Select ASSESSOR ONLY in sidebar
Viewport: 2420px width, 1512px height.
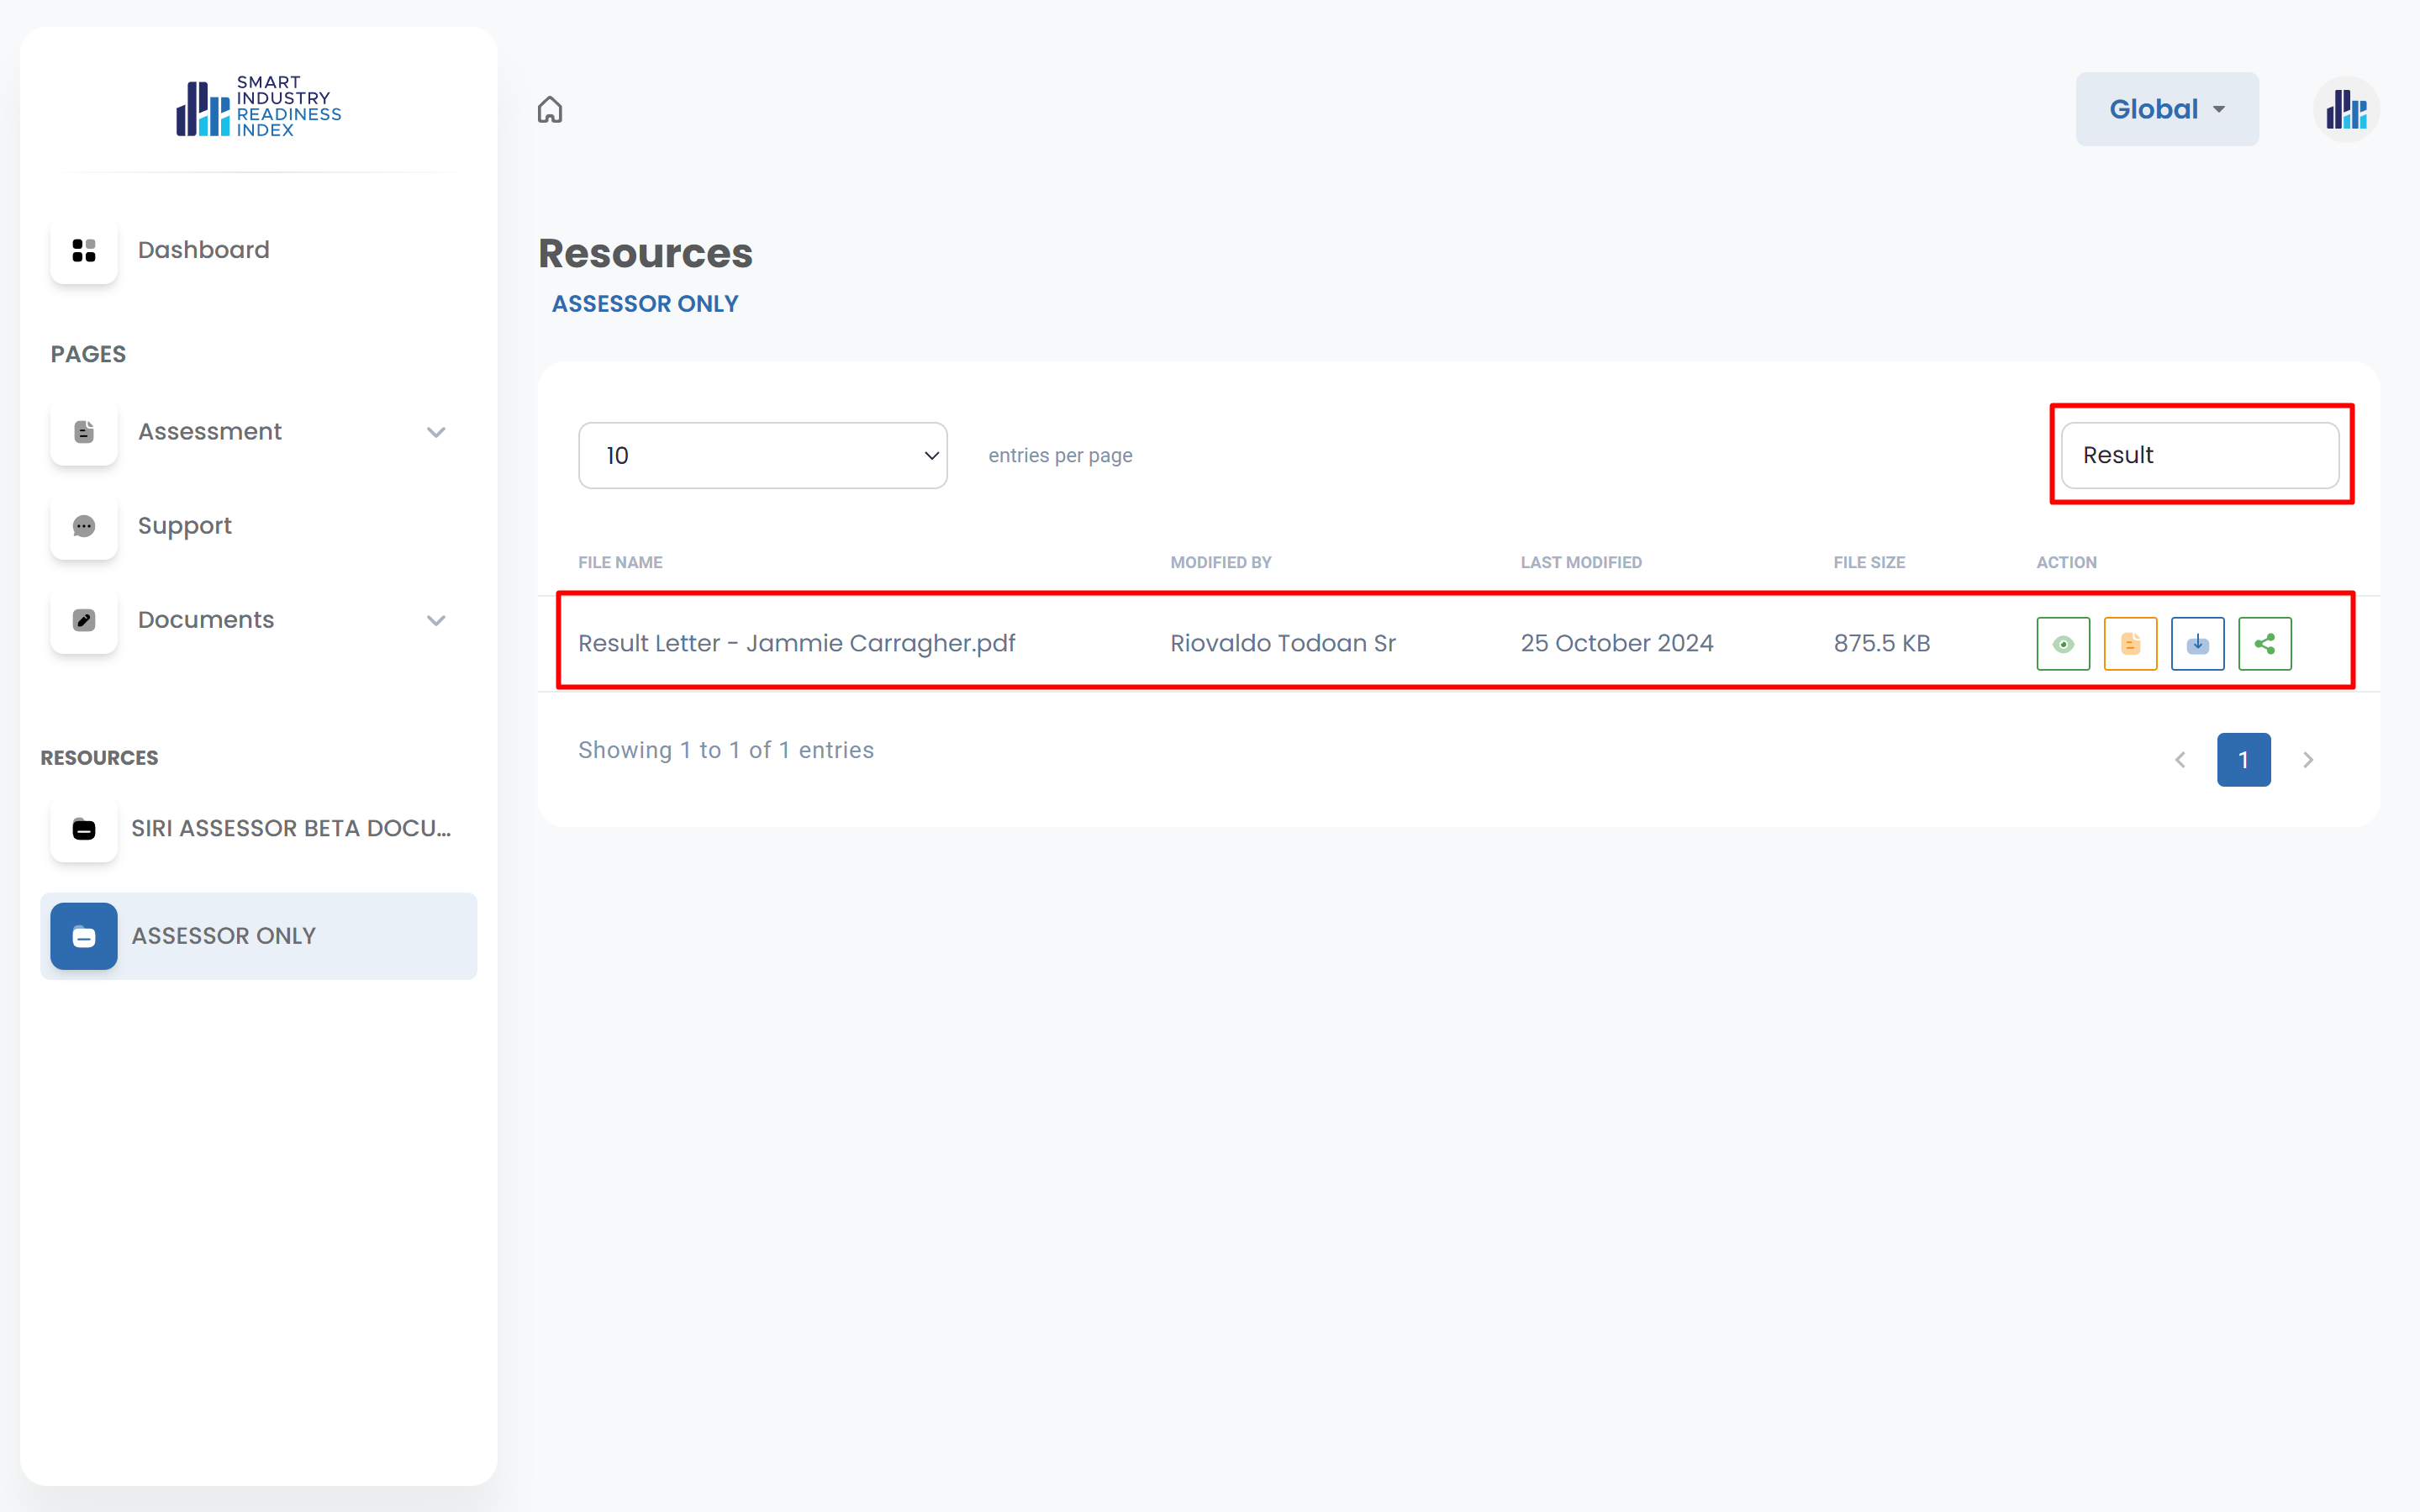click(224, 936)
